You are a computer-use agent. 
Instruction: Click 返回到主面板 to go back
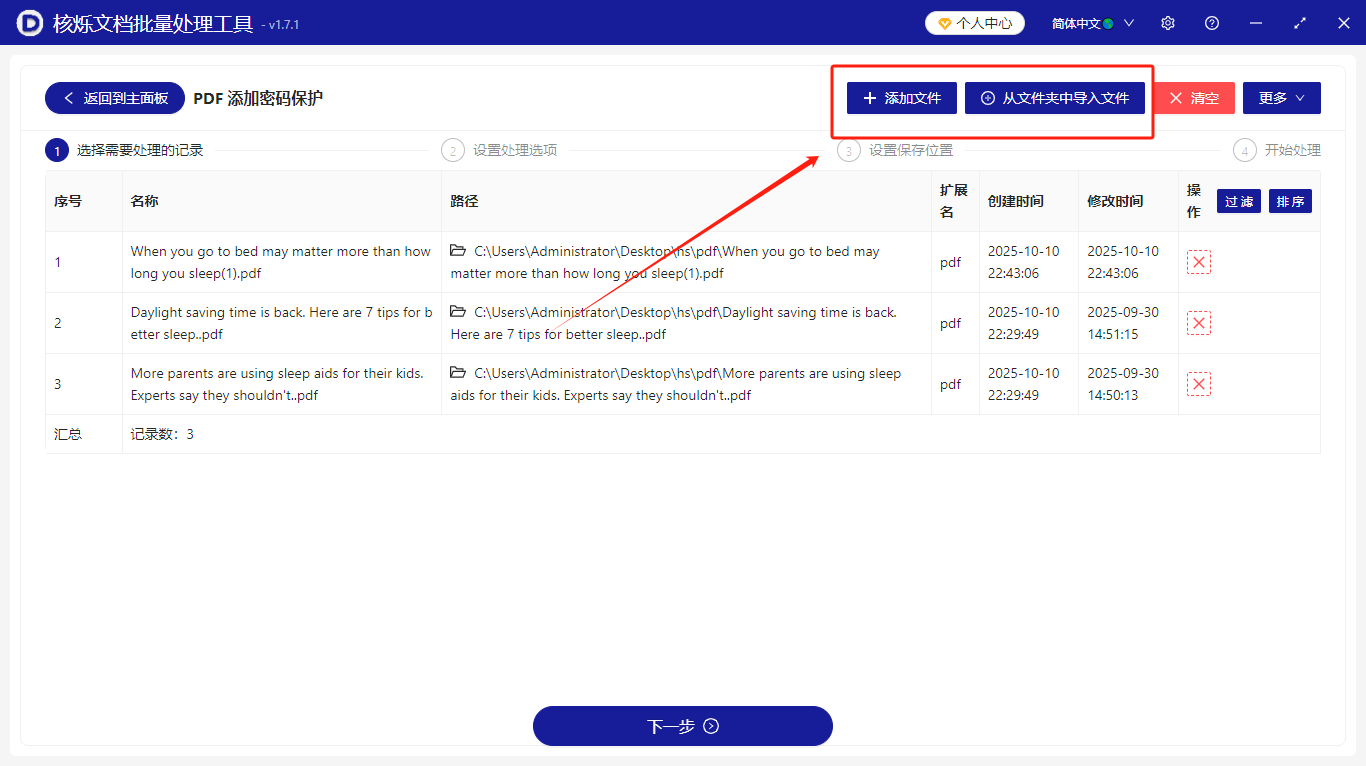pyautogui.click(x=114, y=97)
